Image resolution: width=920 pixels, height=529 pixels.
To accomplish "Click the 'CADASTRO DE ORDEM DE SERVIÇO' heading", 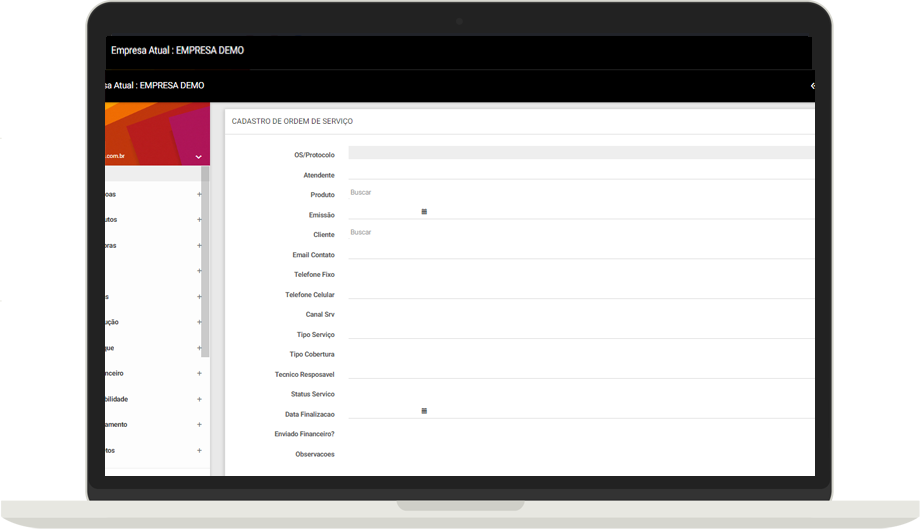I will coord(292,121).
